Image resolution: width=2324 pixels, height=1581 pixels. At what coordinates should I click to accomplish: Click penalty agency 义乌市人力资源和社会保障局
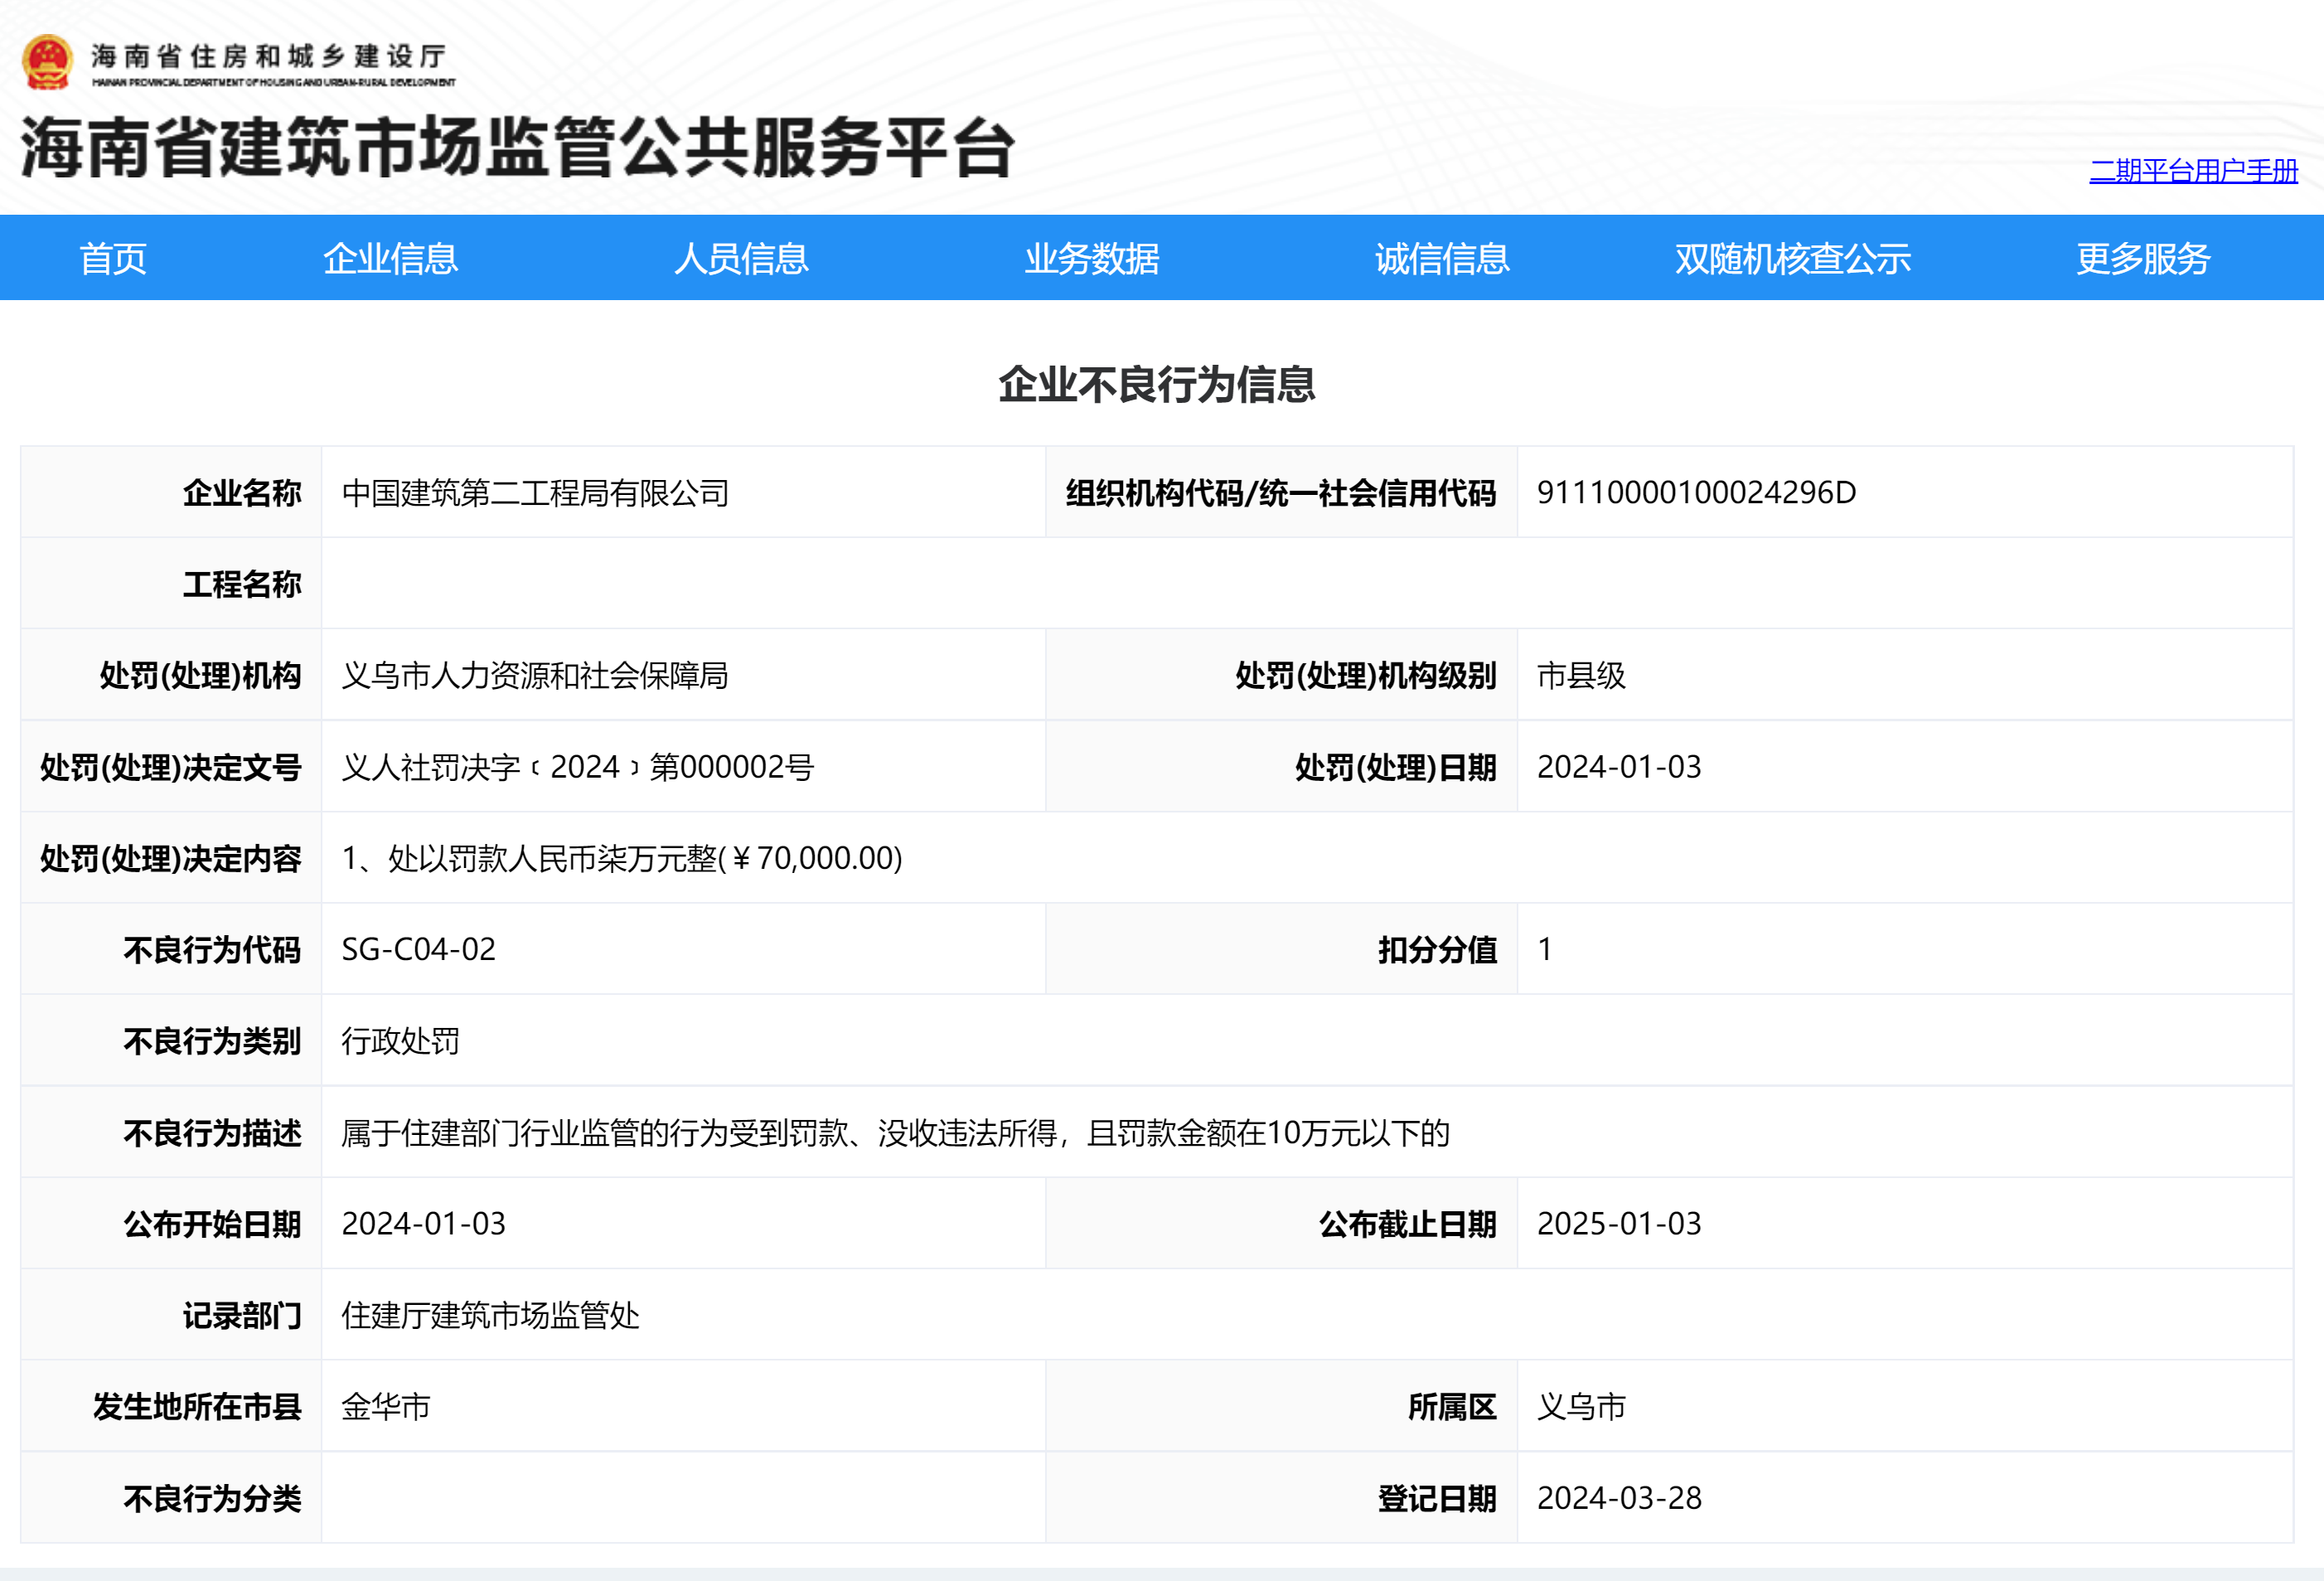[x=535, y=676]
